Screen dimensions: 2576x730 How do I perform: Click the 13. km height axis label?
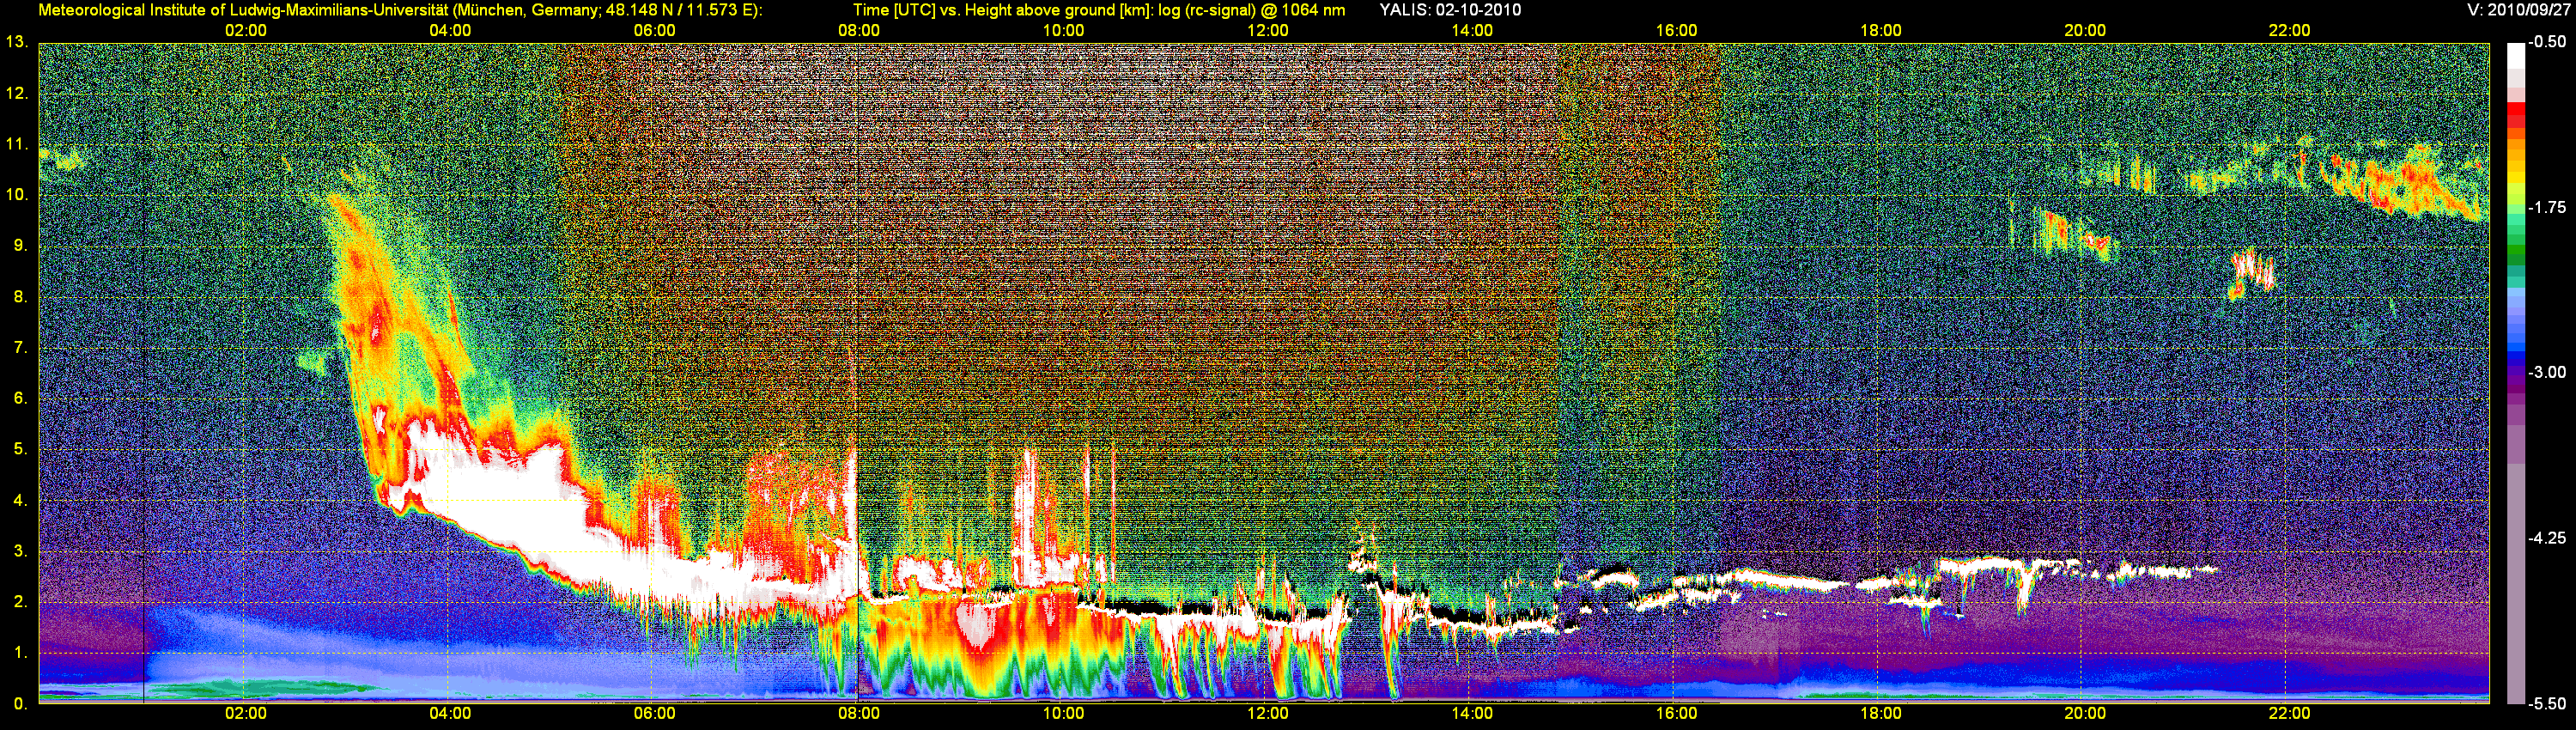[16, 42]
